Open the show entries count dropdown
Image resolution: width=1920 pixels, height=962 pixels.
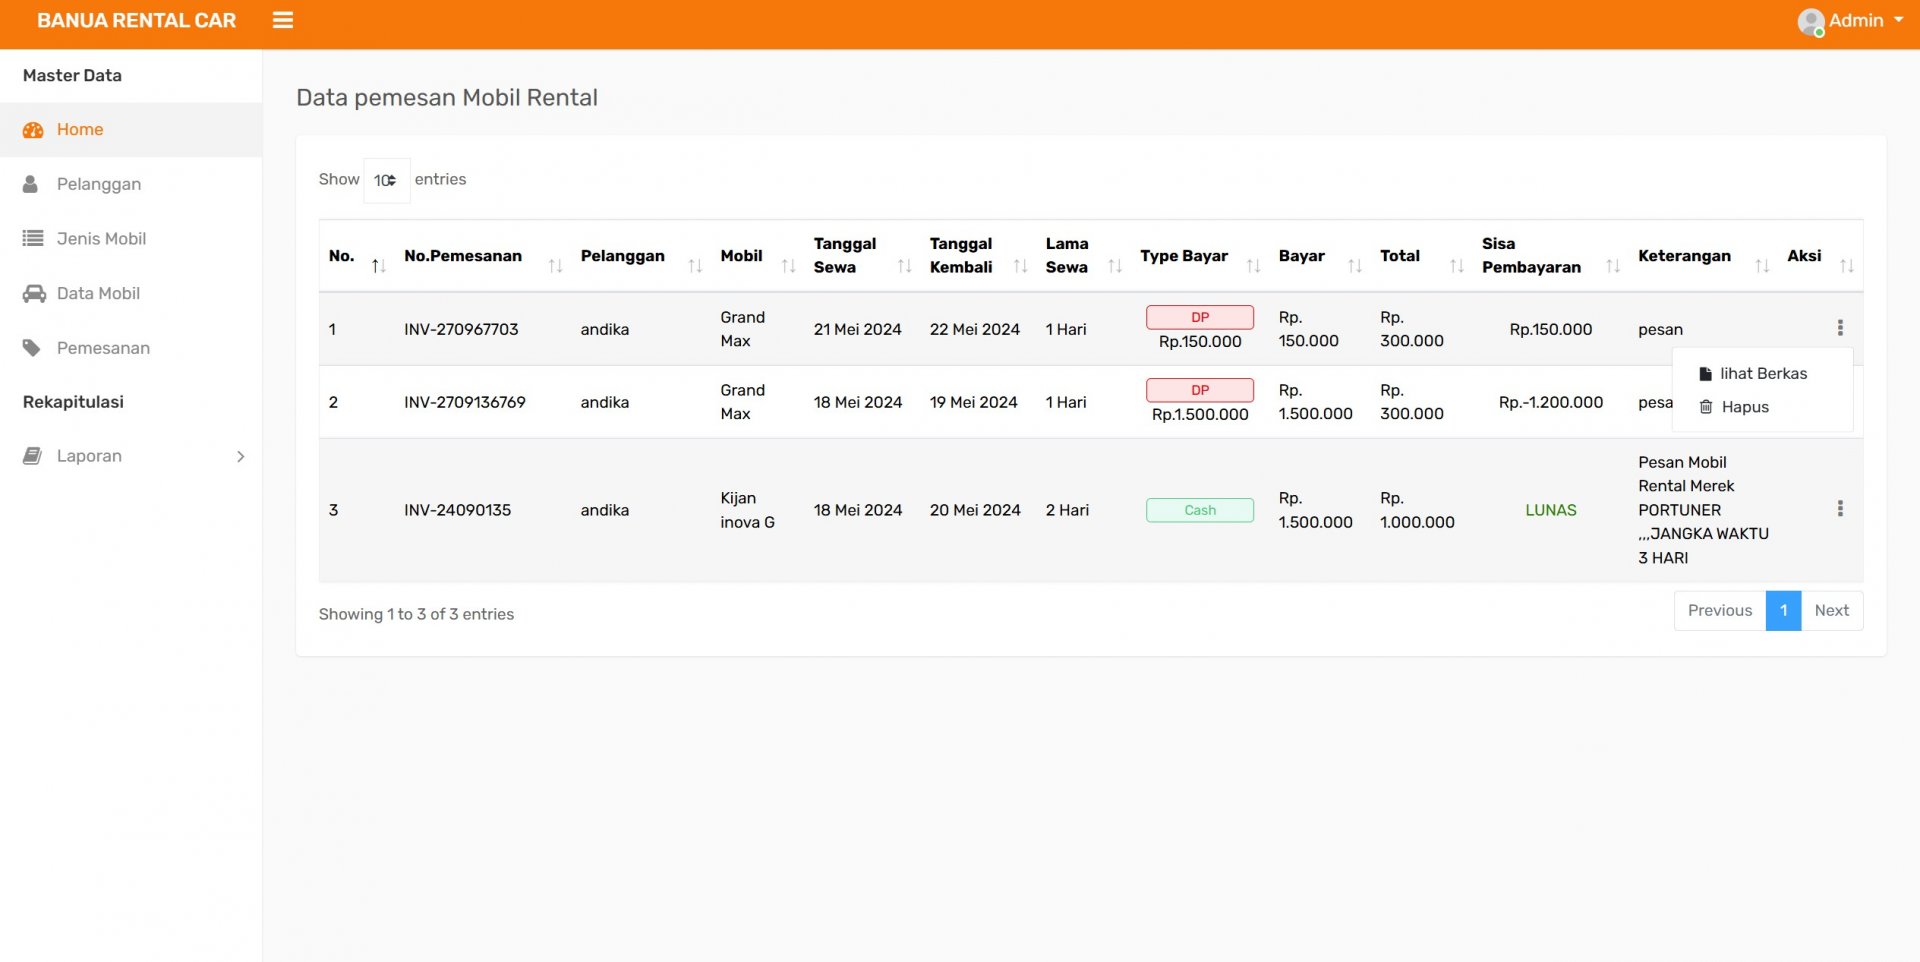tap(386, 181)
